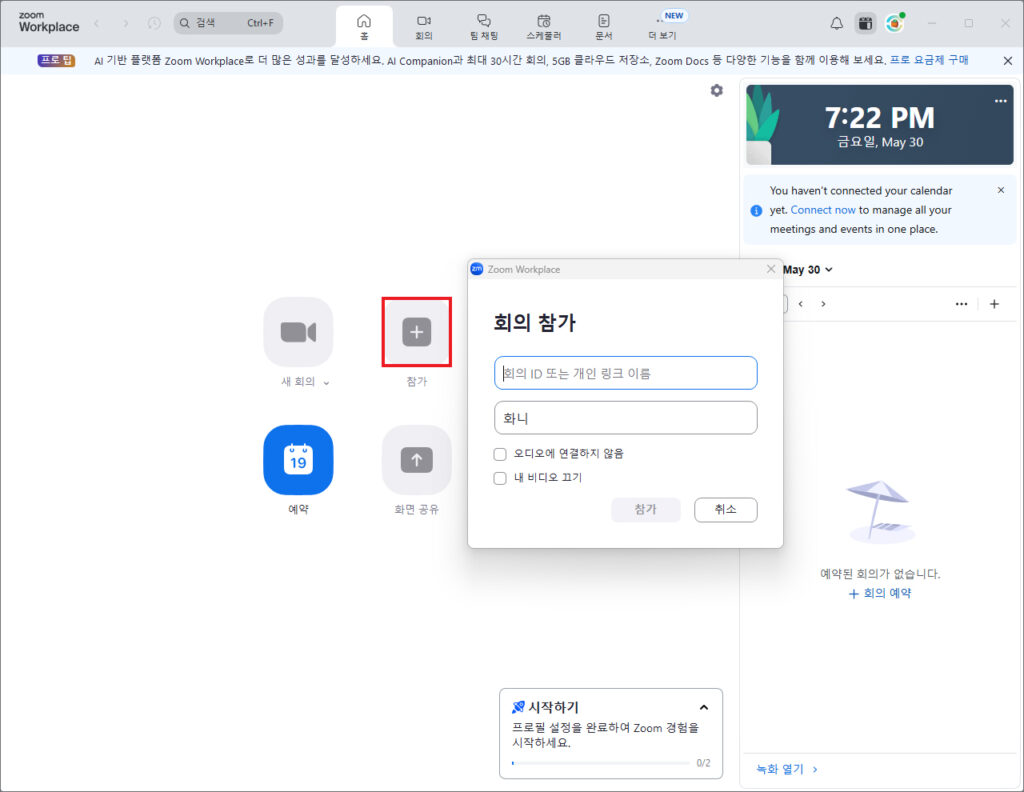Expand the May 30 date dropdown
This screenshot has height=792, width=1024.
click(808, 270)
